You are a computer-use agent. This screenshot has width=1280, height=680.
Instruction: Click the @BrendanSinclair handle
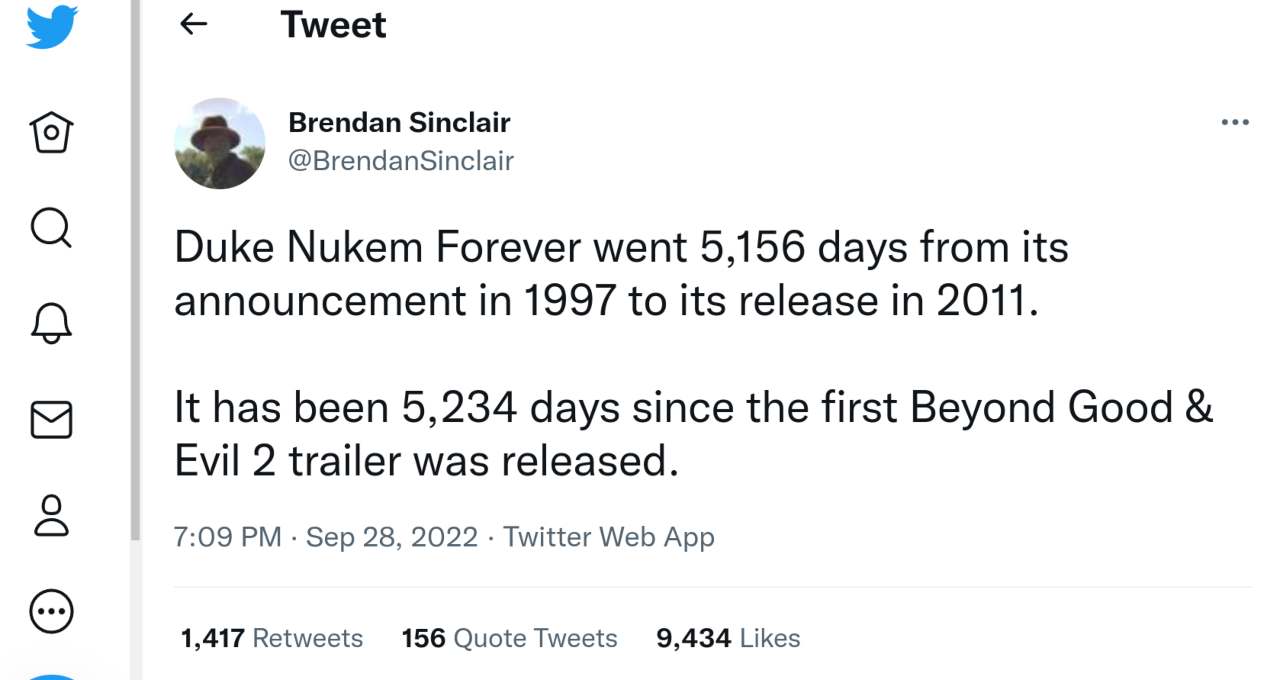(400, 160)
